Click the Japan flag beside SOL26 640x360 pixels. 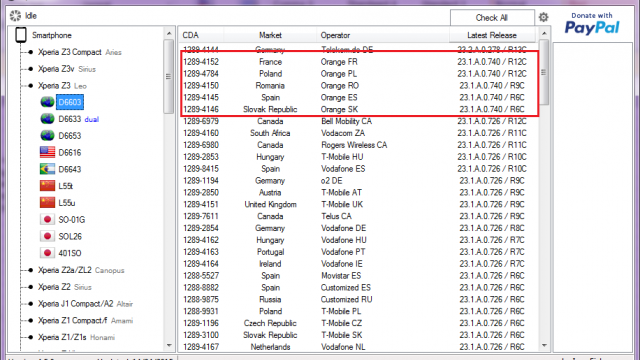[47, 236]
